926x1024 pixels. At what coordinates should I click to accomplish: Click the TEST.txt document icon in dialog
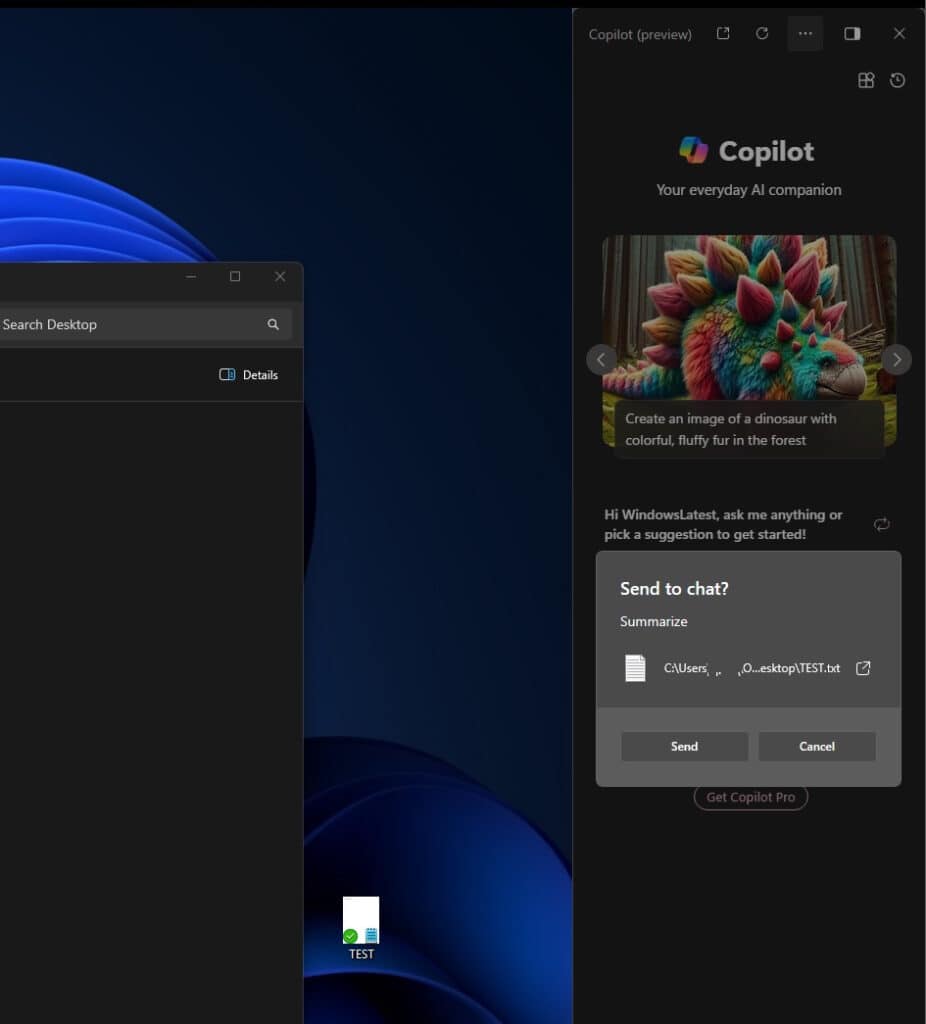(x=635, y=668)
